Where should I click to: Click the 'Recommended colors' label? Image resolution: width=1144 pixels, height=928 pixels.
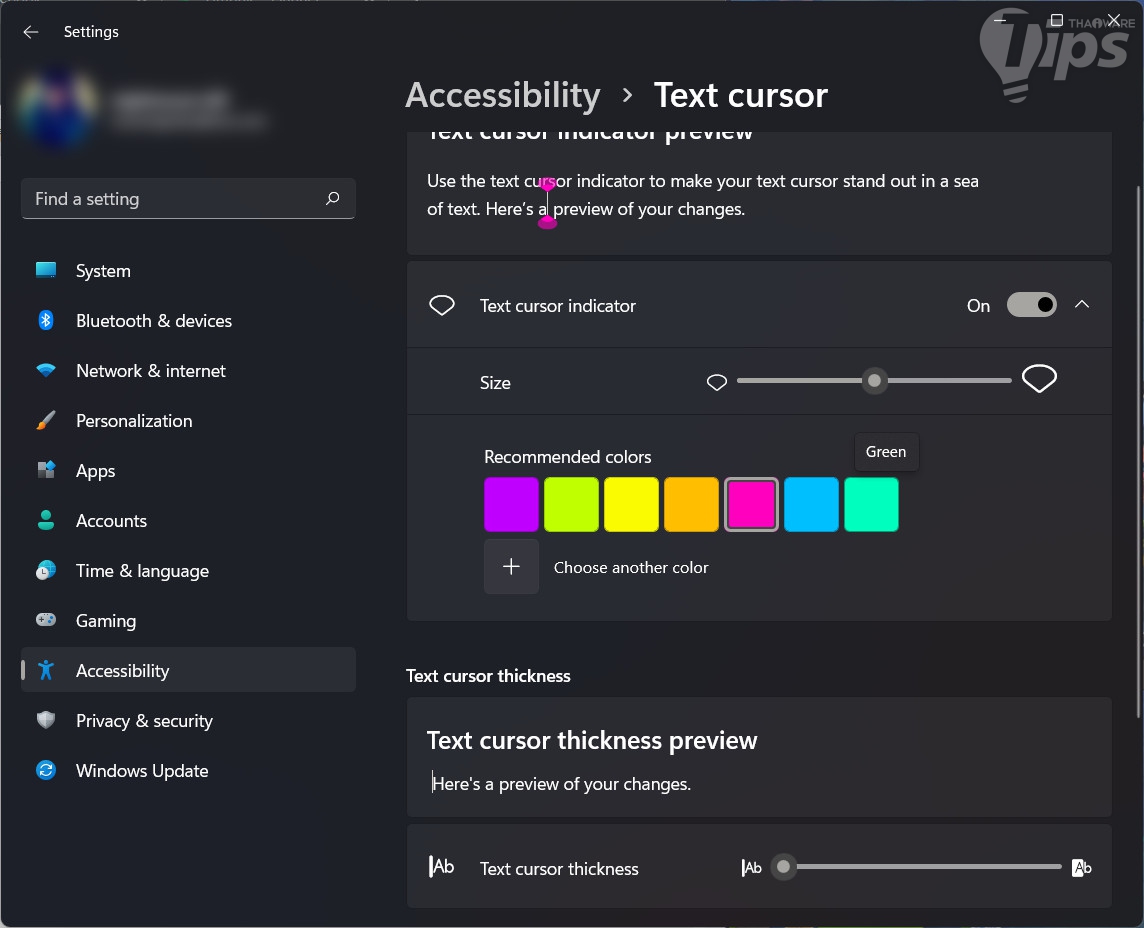[568, 457]
